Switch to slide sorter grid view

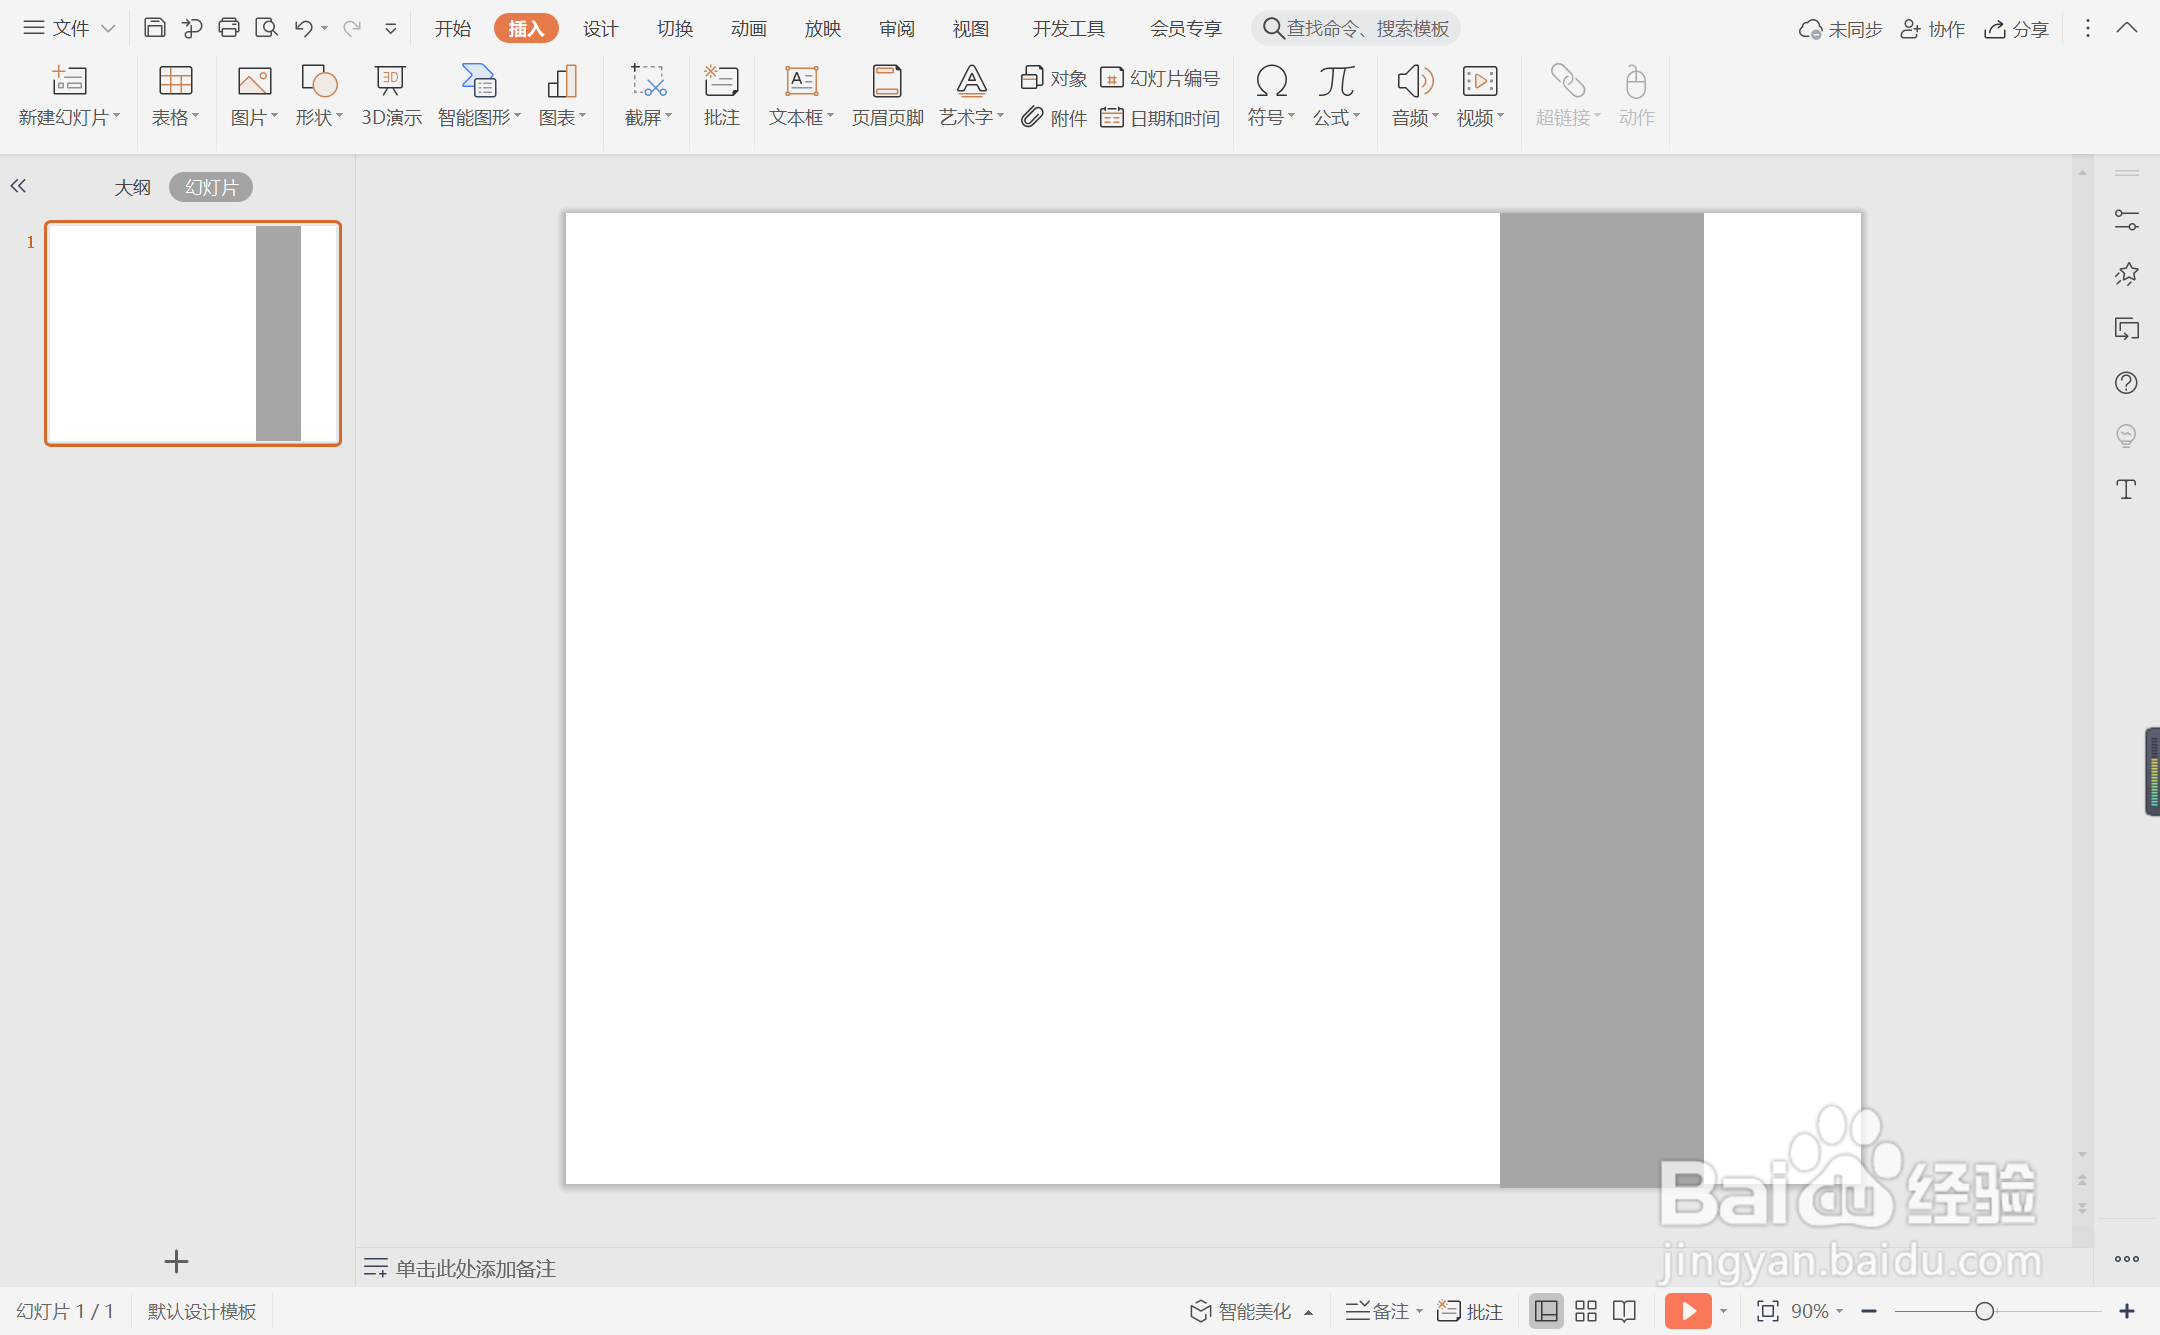1586,1311
